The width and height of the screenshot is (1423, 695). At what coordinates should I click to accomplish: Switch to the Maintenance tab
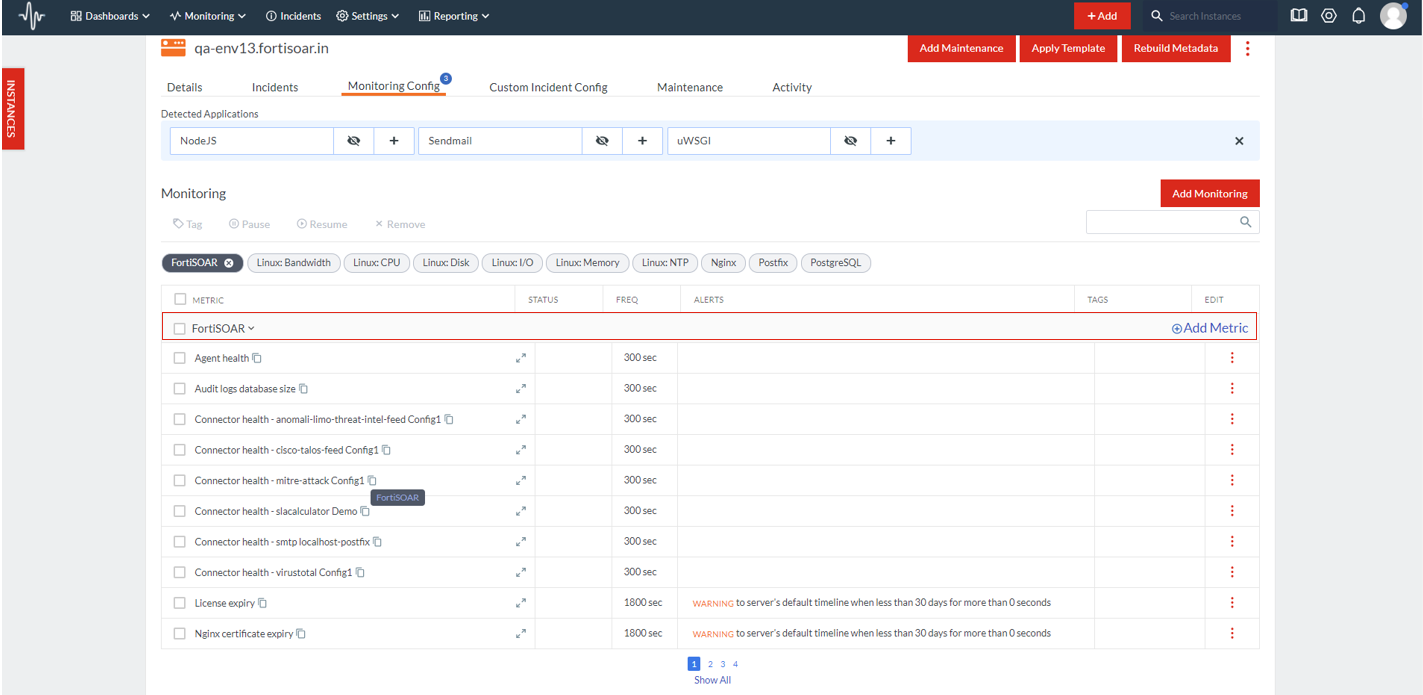[690, 87]
